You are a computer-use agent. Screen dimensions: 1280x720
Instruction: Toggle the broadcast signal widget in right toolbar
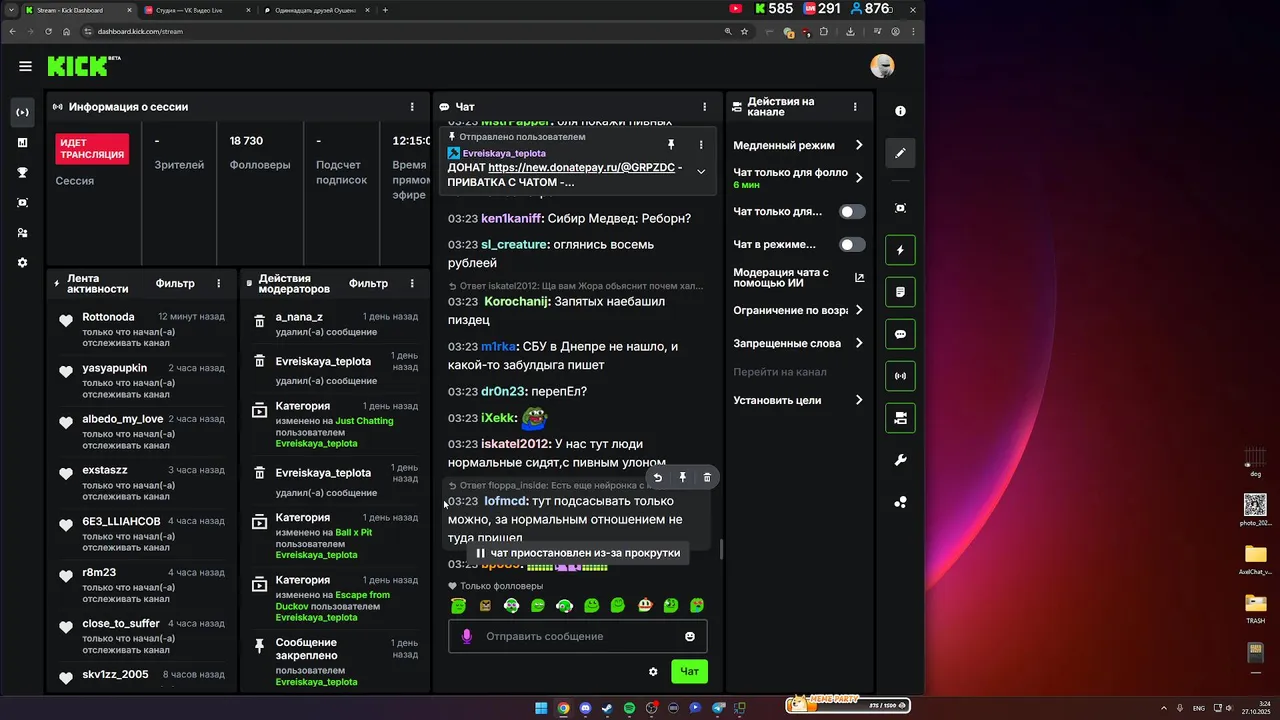[900, 376]
